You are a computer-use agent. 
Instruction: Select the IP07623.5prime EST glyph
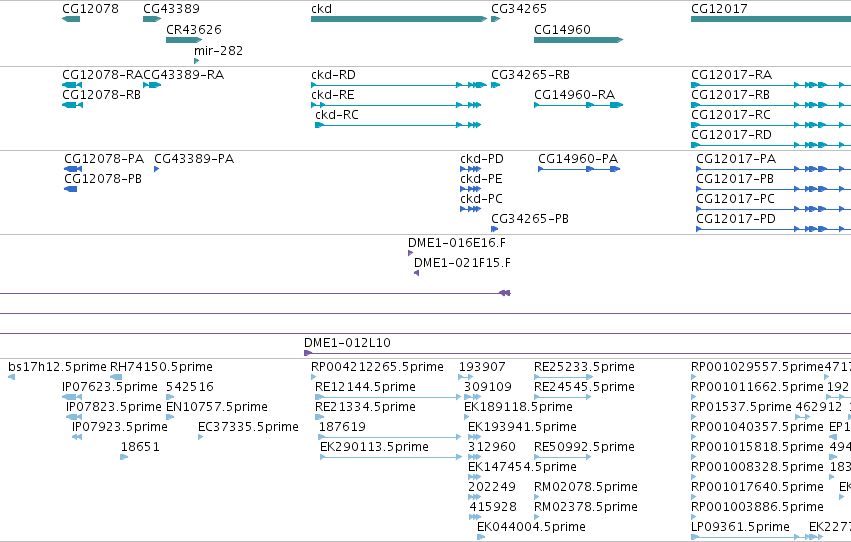point(72,397)
